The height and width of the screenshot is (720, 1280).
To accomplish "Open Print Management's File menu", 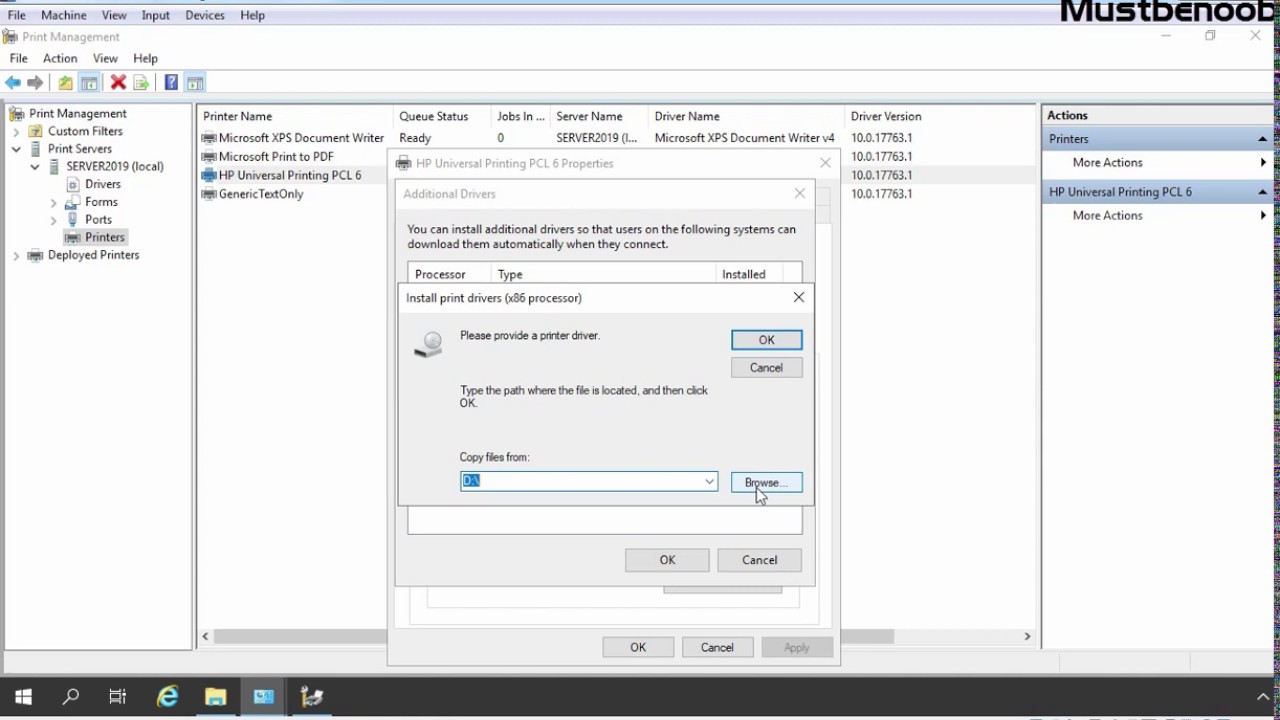I will (x=19, y=58).
